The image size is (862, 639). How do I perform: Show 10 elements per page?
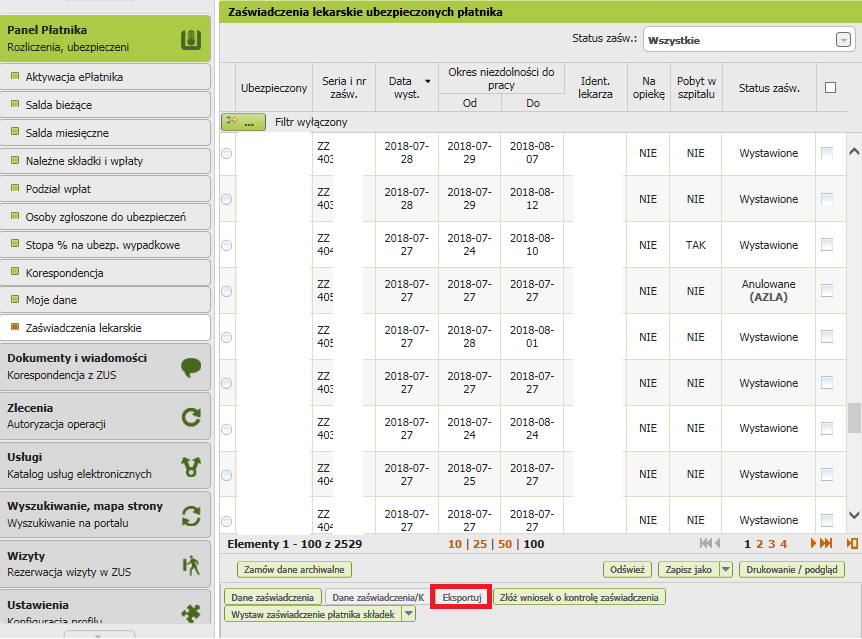(455, 544)
